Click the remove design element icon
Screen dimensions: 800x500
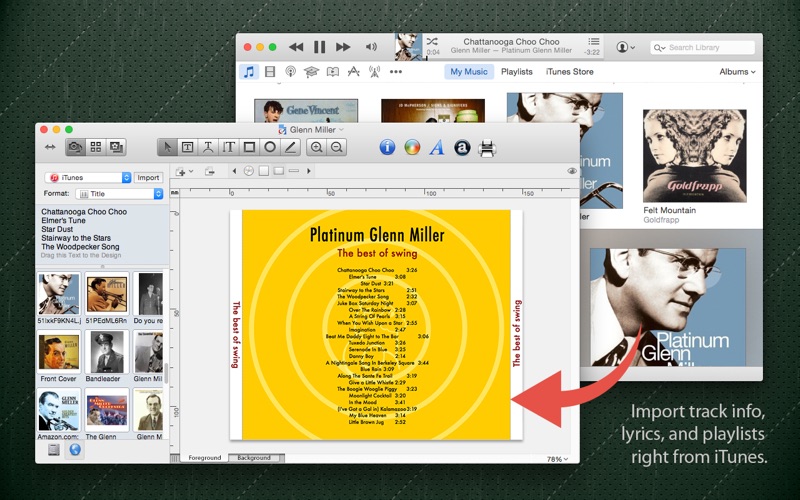point(210,171)
